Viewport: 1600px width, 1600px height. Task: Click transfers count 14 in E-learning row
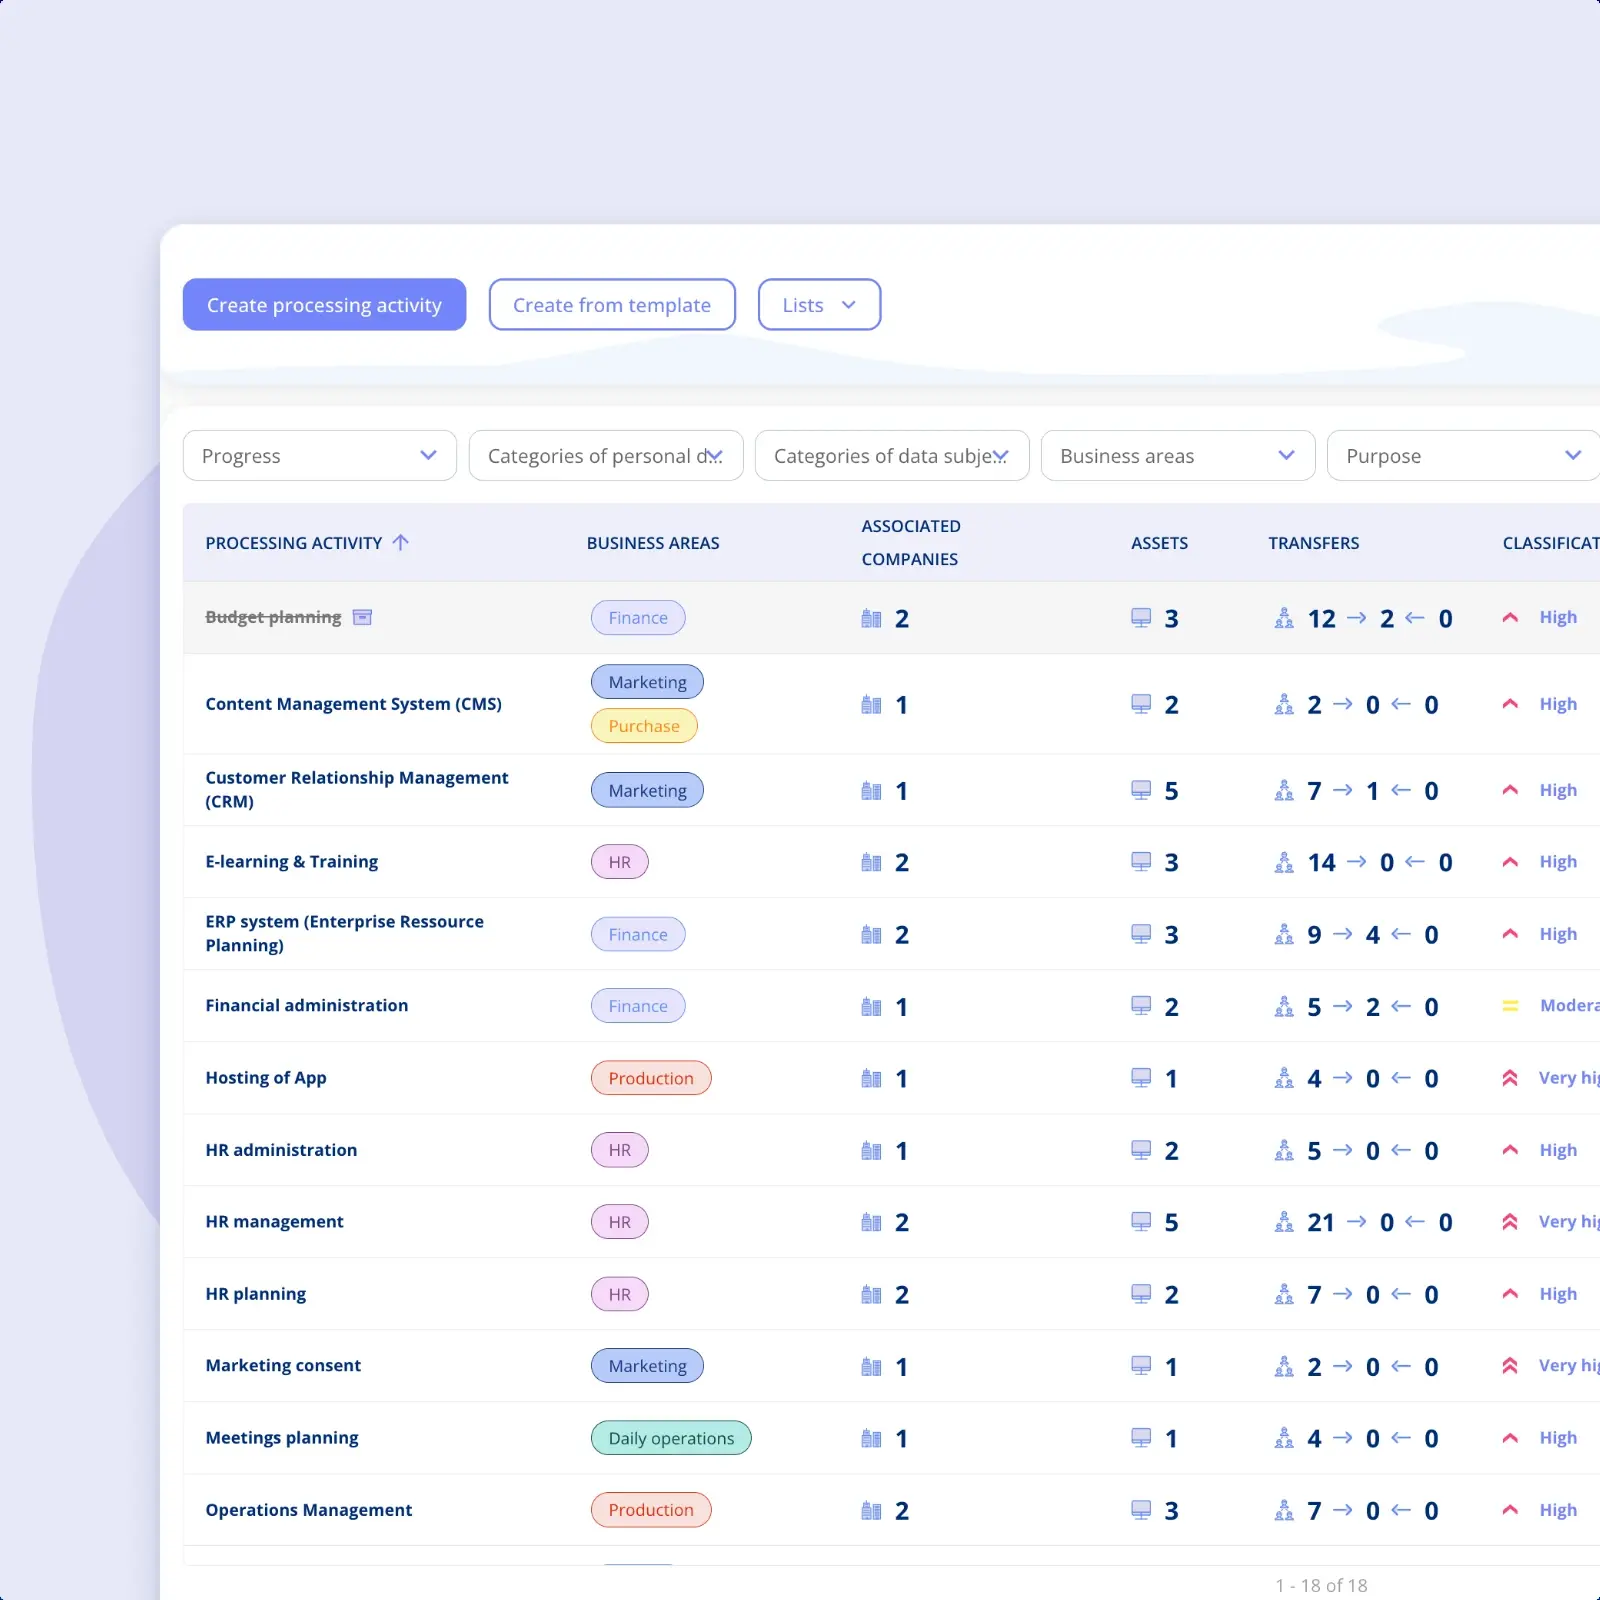(1321, 862)
